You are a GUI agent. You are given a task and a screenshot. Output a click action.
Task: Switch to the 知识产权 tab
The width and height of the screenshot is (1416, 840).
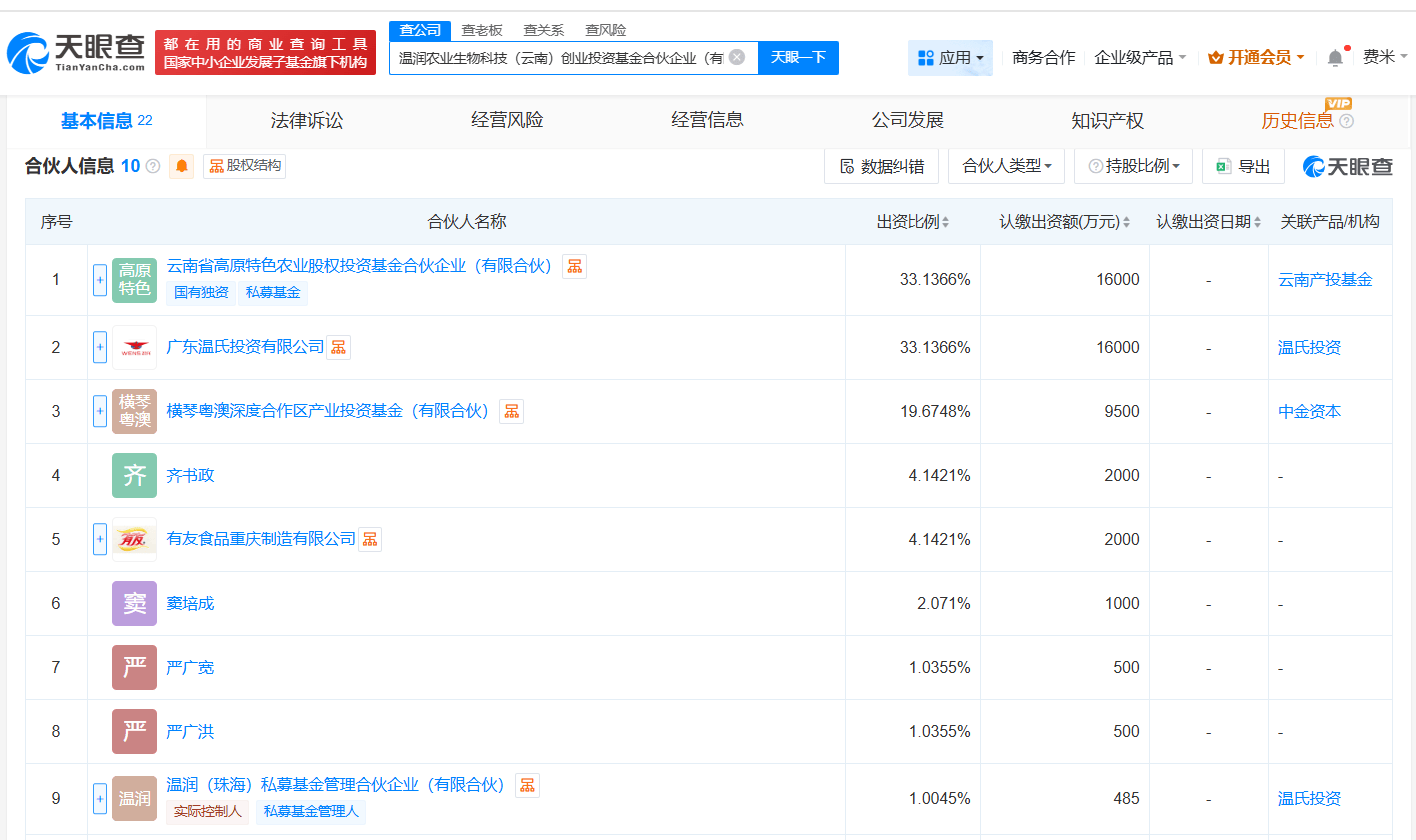pyautogui.click(x=1107, y=121)
